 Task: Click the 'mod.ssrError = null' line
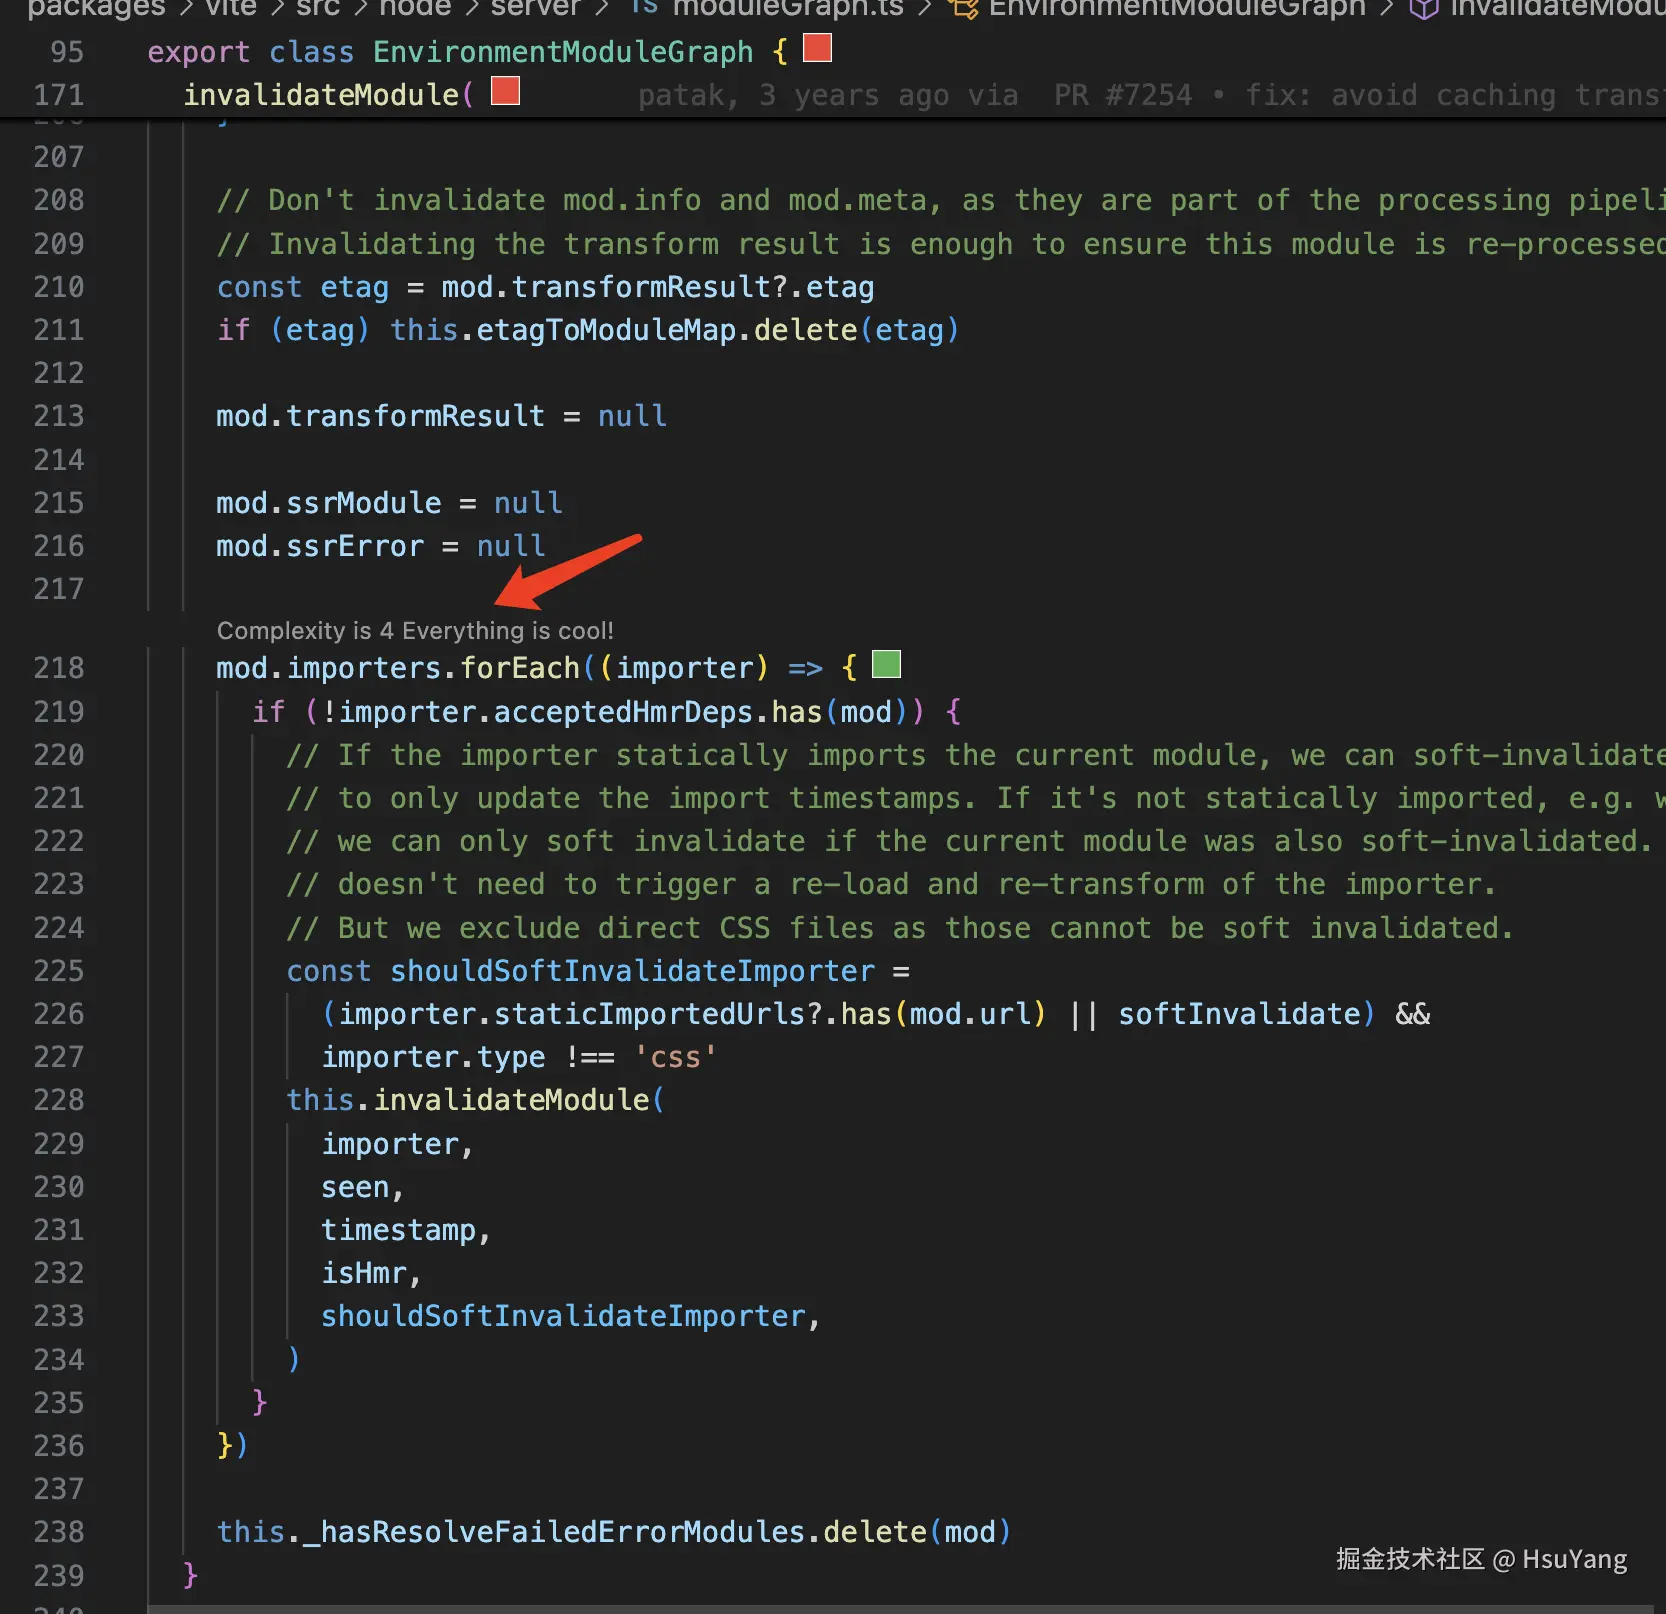tap(381, 545)
